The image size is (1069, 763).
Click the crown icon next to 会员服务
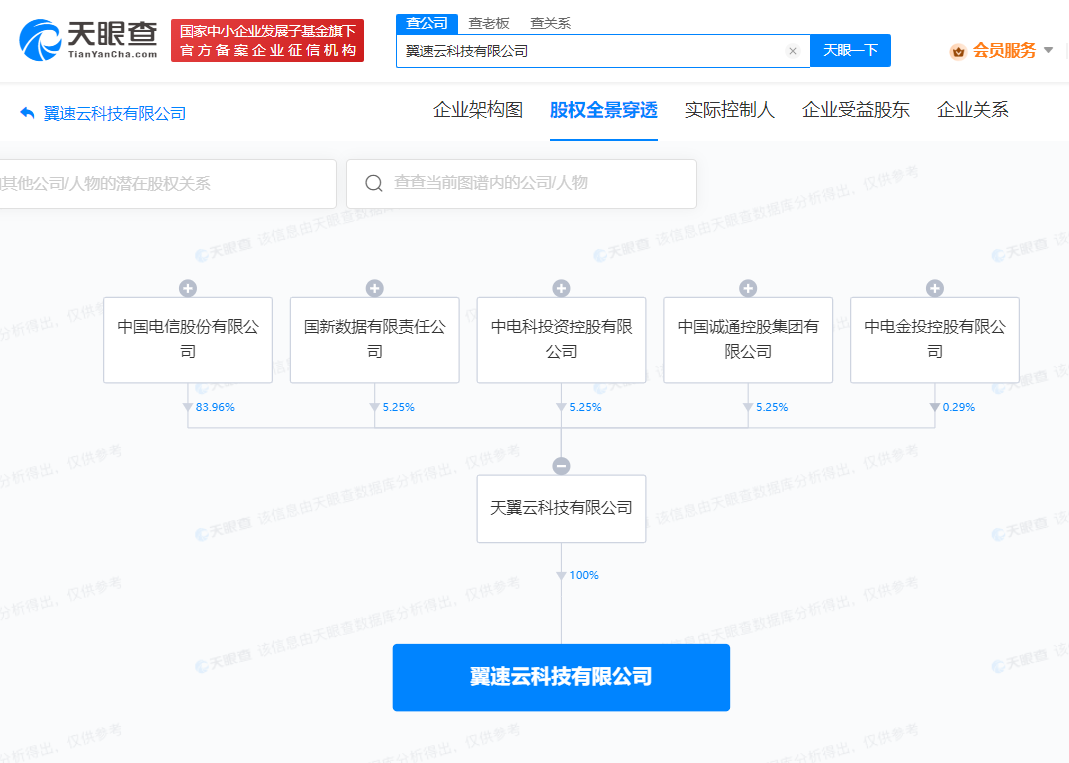[959, 51]
